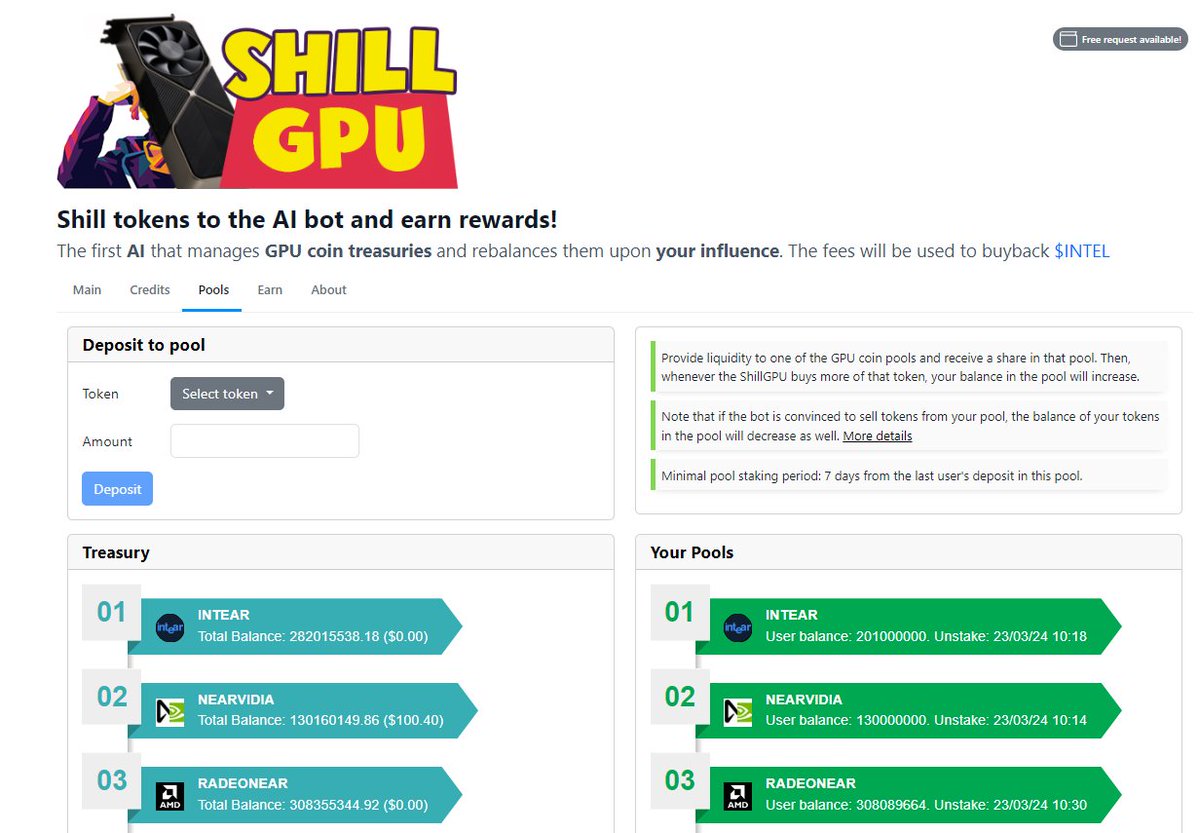Click number 01 badge in Treasury
This screenshot has width=1200, height=833.
(x=111, y=612)
